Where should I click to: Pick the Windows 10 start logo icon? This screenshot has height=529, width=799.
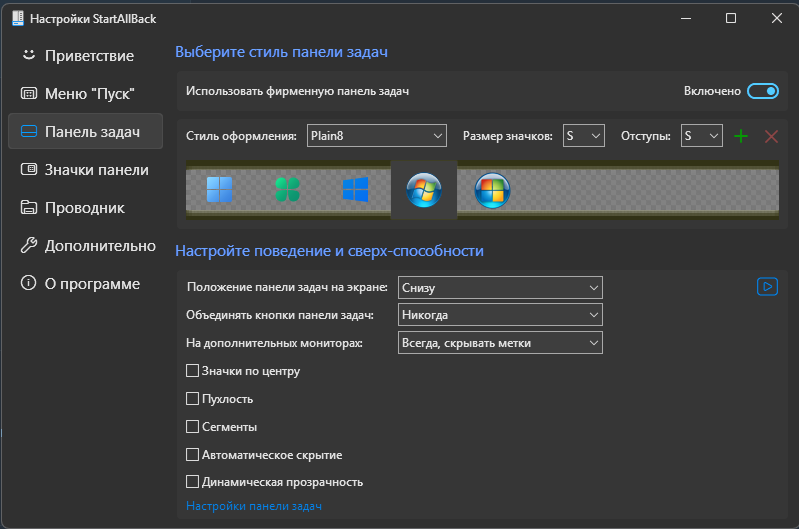point(355,190)
